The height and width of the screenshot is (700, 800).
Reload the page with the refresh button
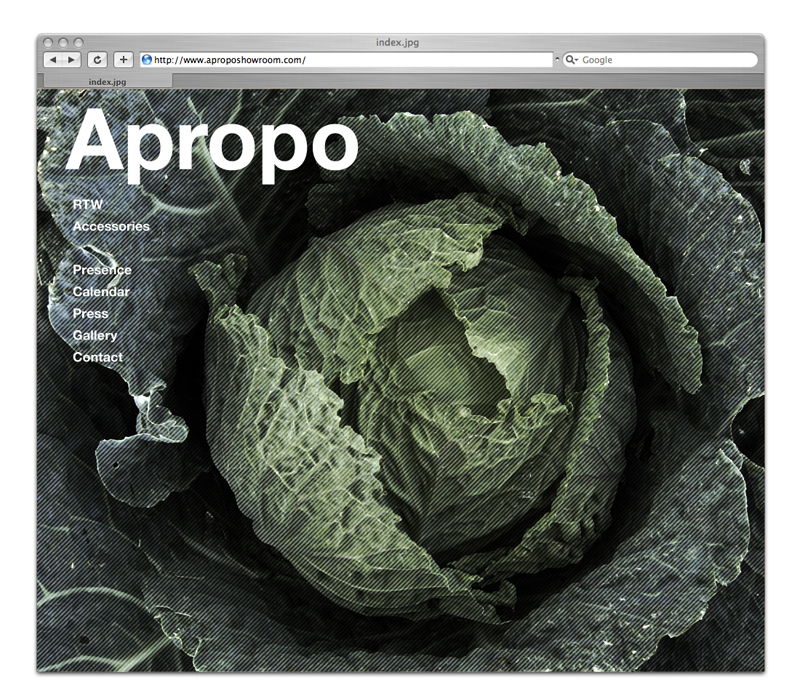(97, 60)
